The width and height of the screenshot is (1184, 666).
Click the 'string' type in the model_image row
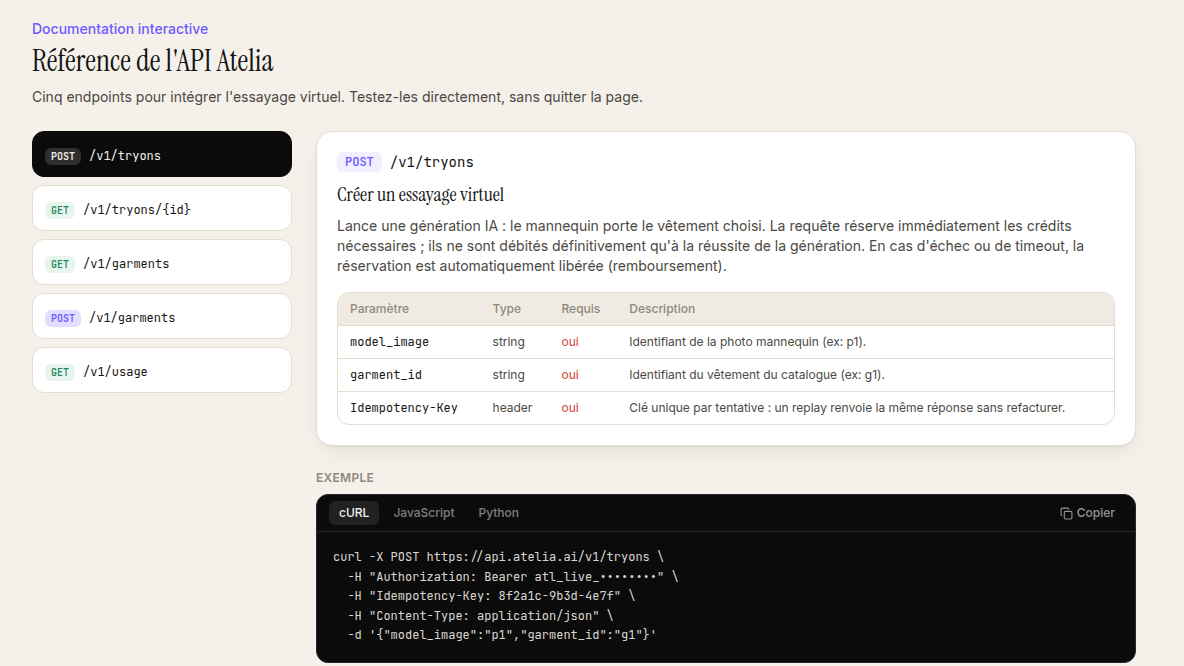508,342
